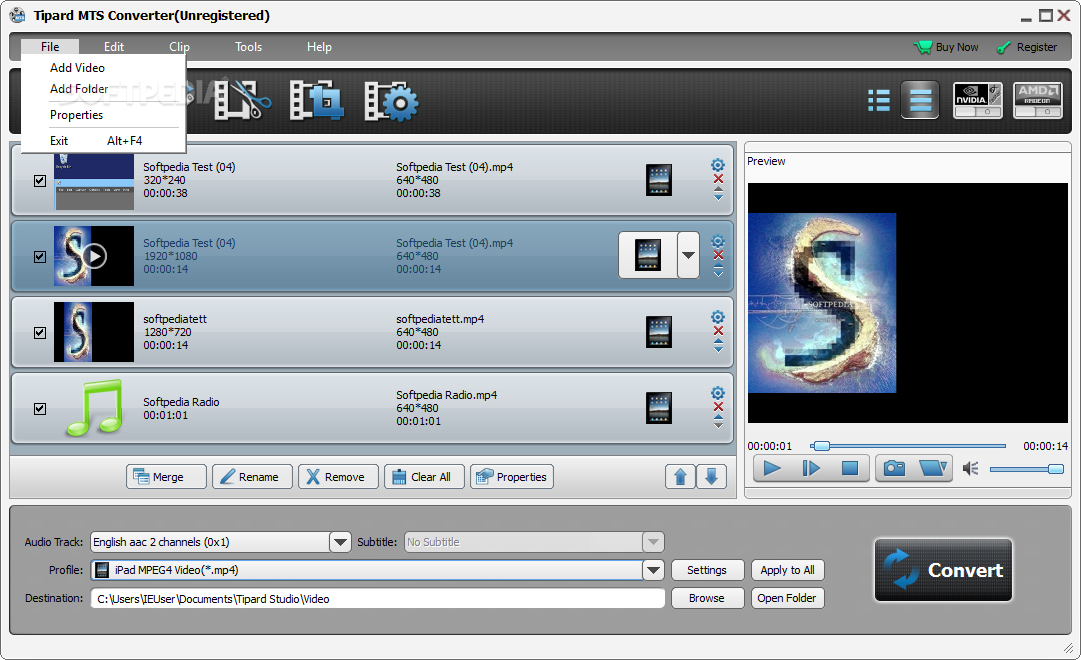1081x660 pixels.
Task: Open the preferences film gear tool
Action: coord(391,101)
